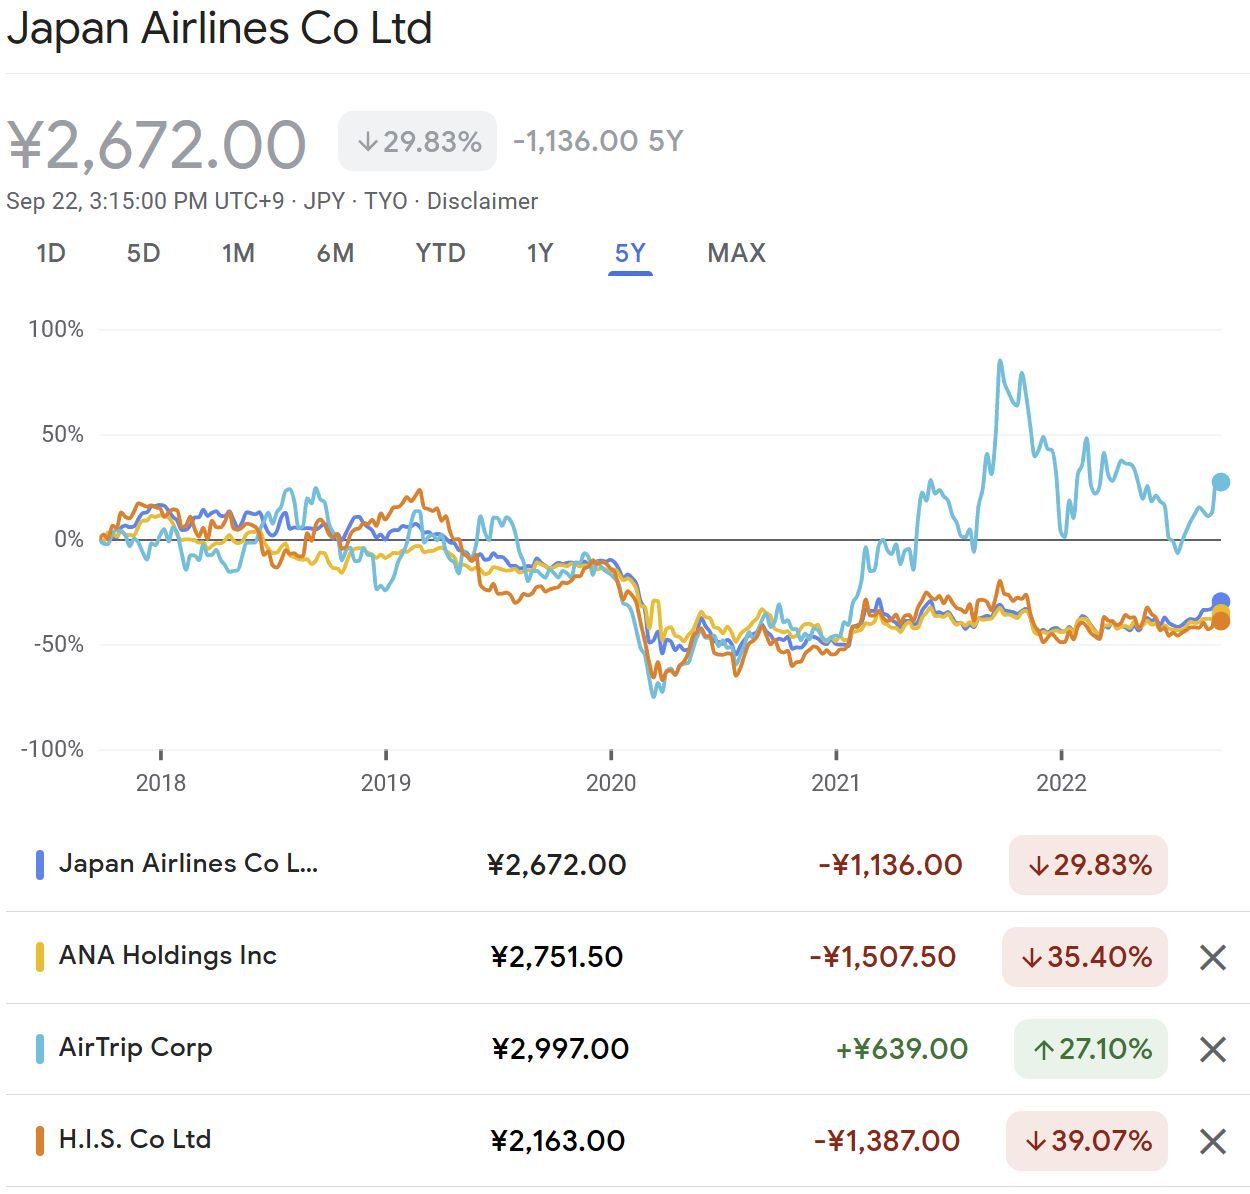Screen dimensions: 1250x1194
Task: Click the yellow ANA Holdings color swatch
Action: pyautogui.click(x=40, y=957)
